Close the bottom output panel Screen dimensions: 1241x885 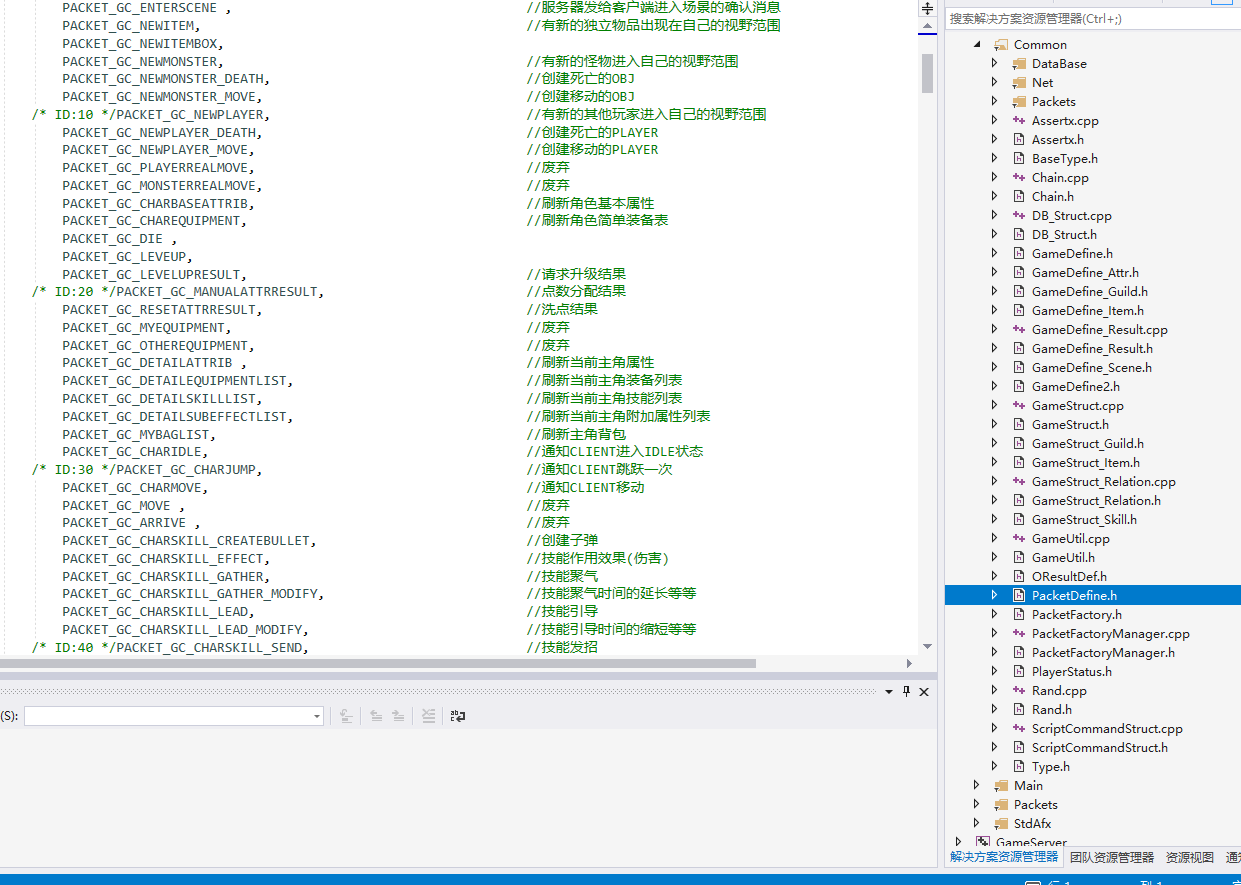pyautogui.click(x=924, y=692)
